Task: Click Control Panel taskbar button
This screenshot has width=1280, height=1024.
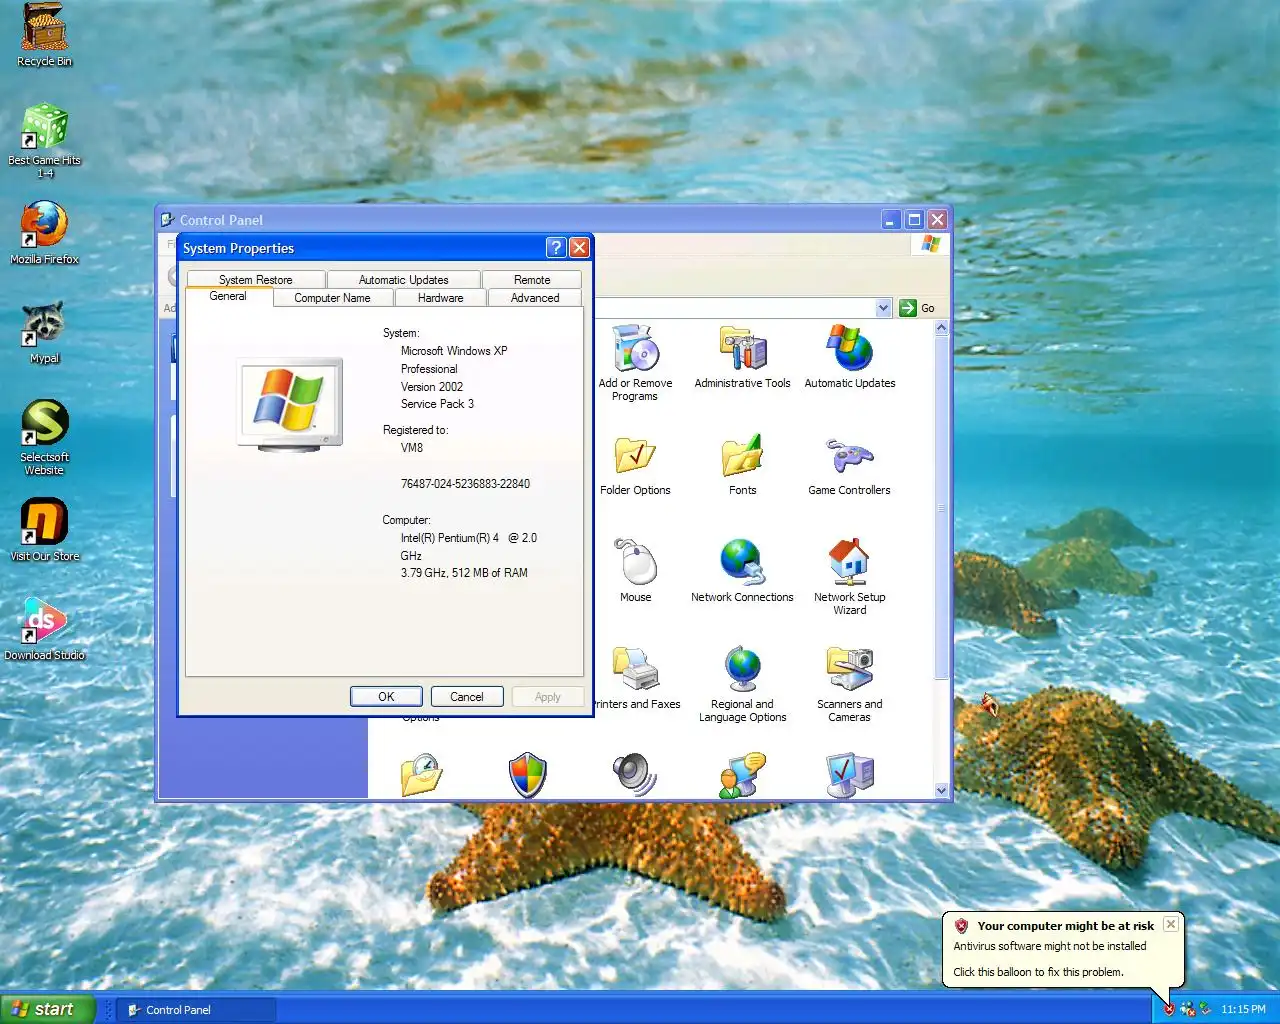Action: coord(196,1010)
